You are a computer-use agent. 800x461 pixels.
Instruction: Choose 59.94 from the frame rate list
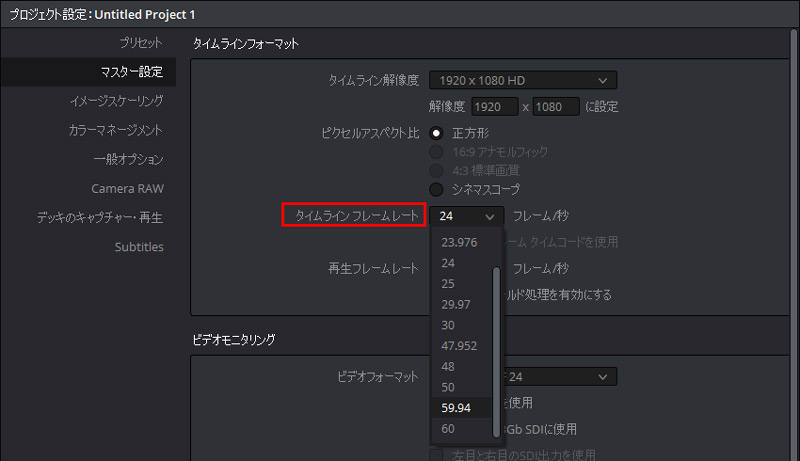pyautogui.click(x=462, y=408)
